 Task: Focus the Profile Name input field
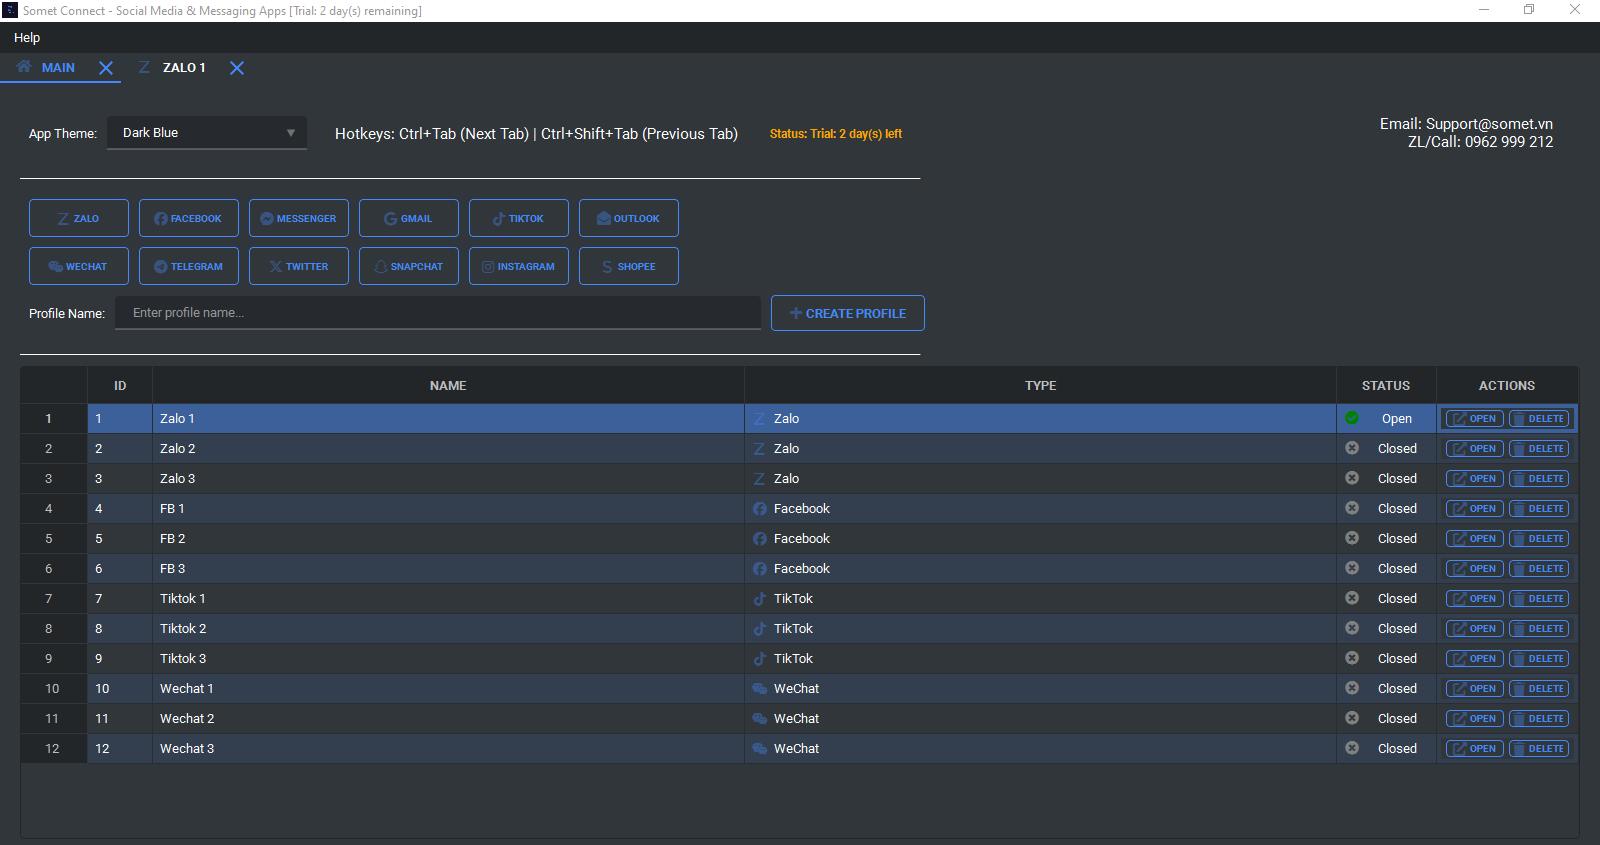(x=438, y=313)
